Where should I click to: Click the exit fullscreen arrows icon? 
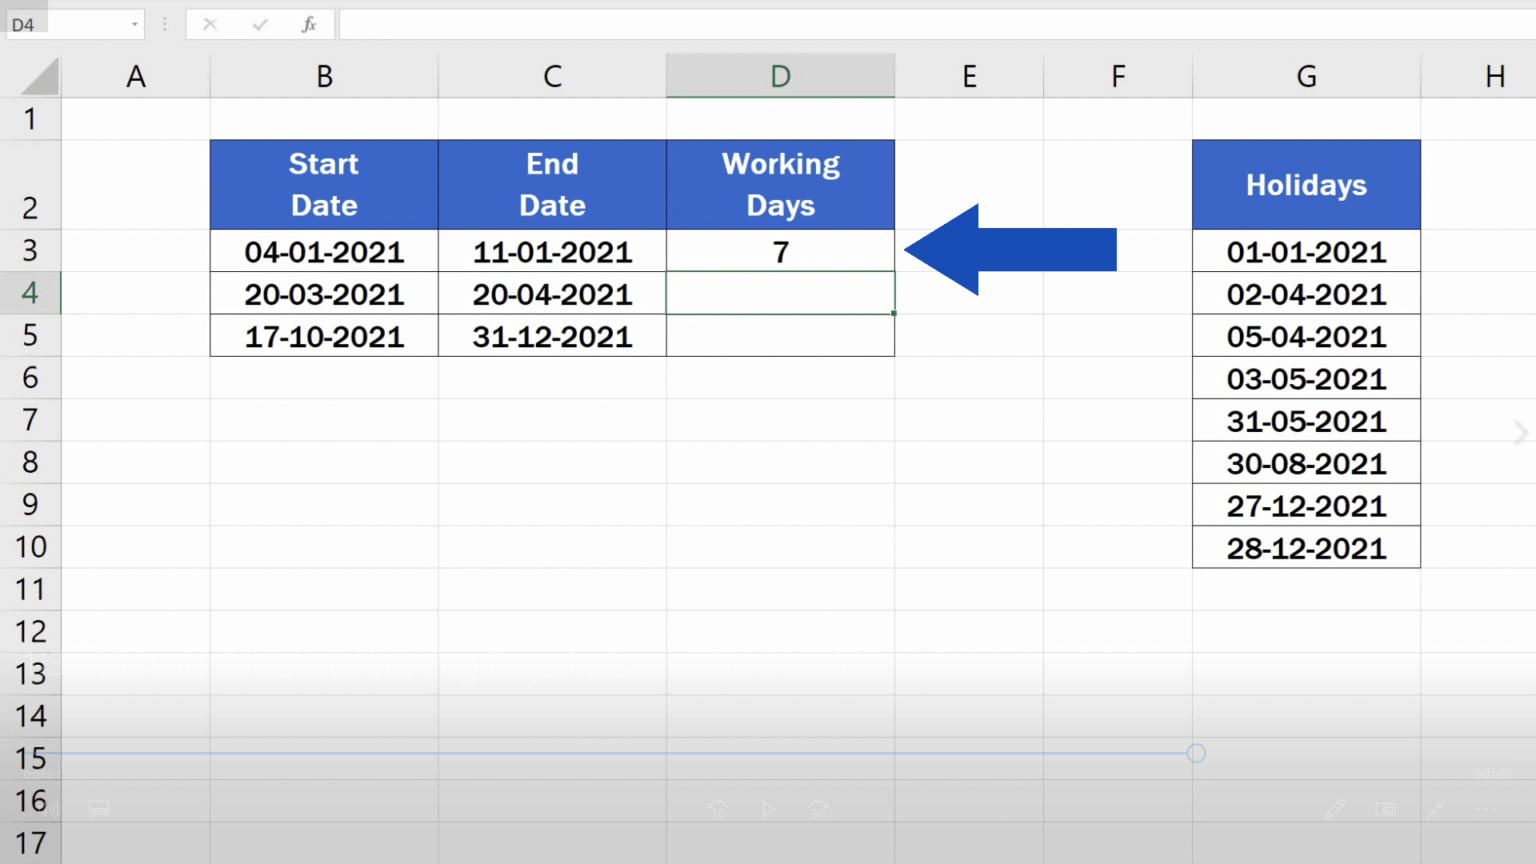pyautogui.click(x=1437, y=809)
